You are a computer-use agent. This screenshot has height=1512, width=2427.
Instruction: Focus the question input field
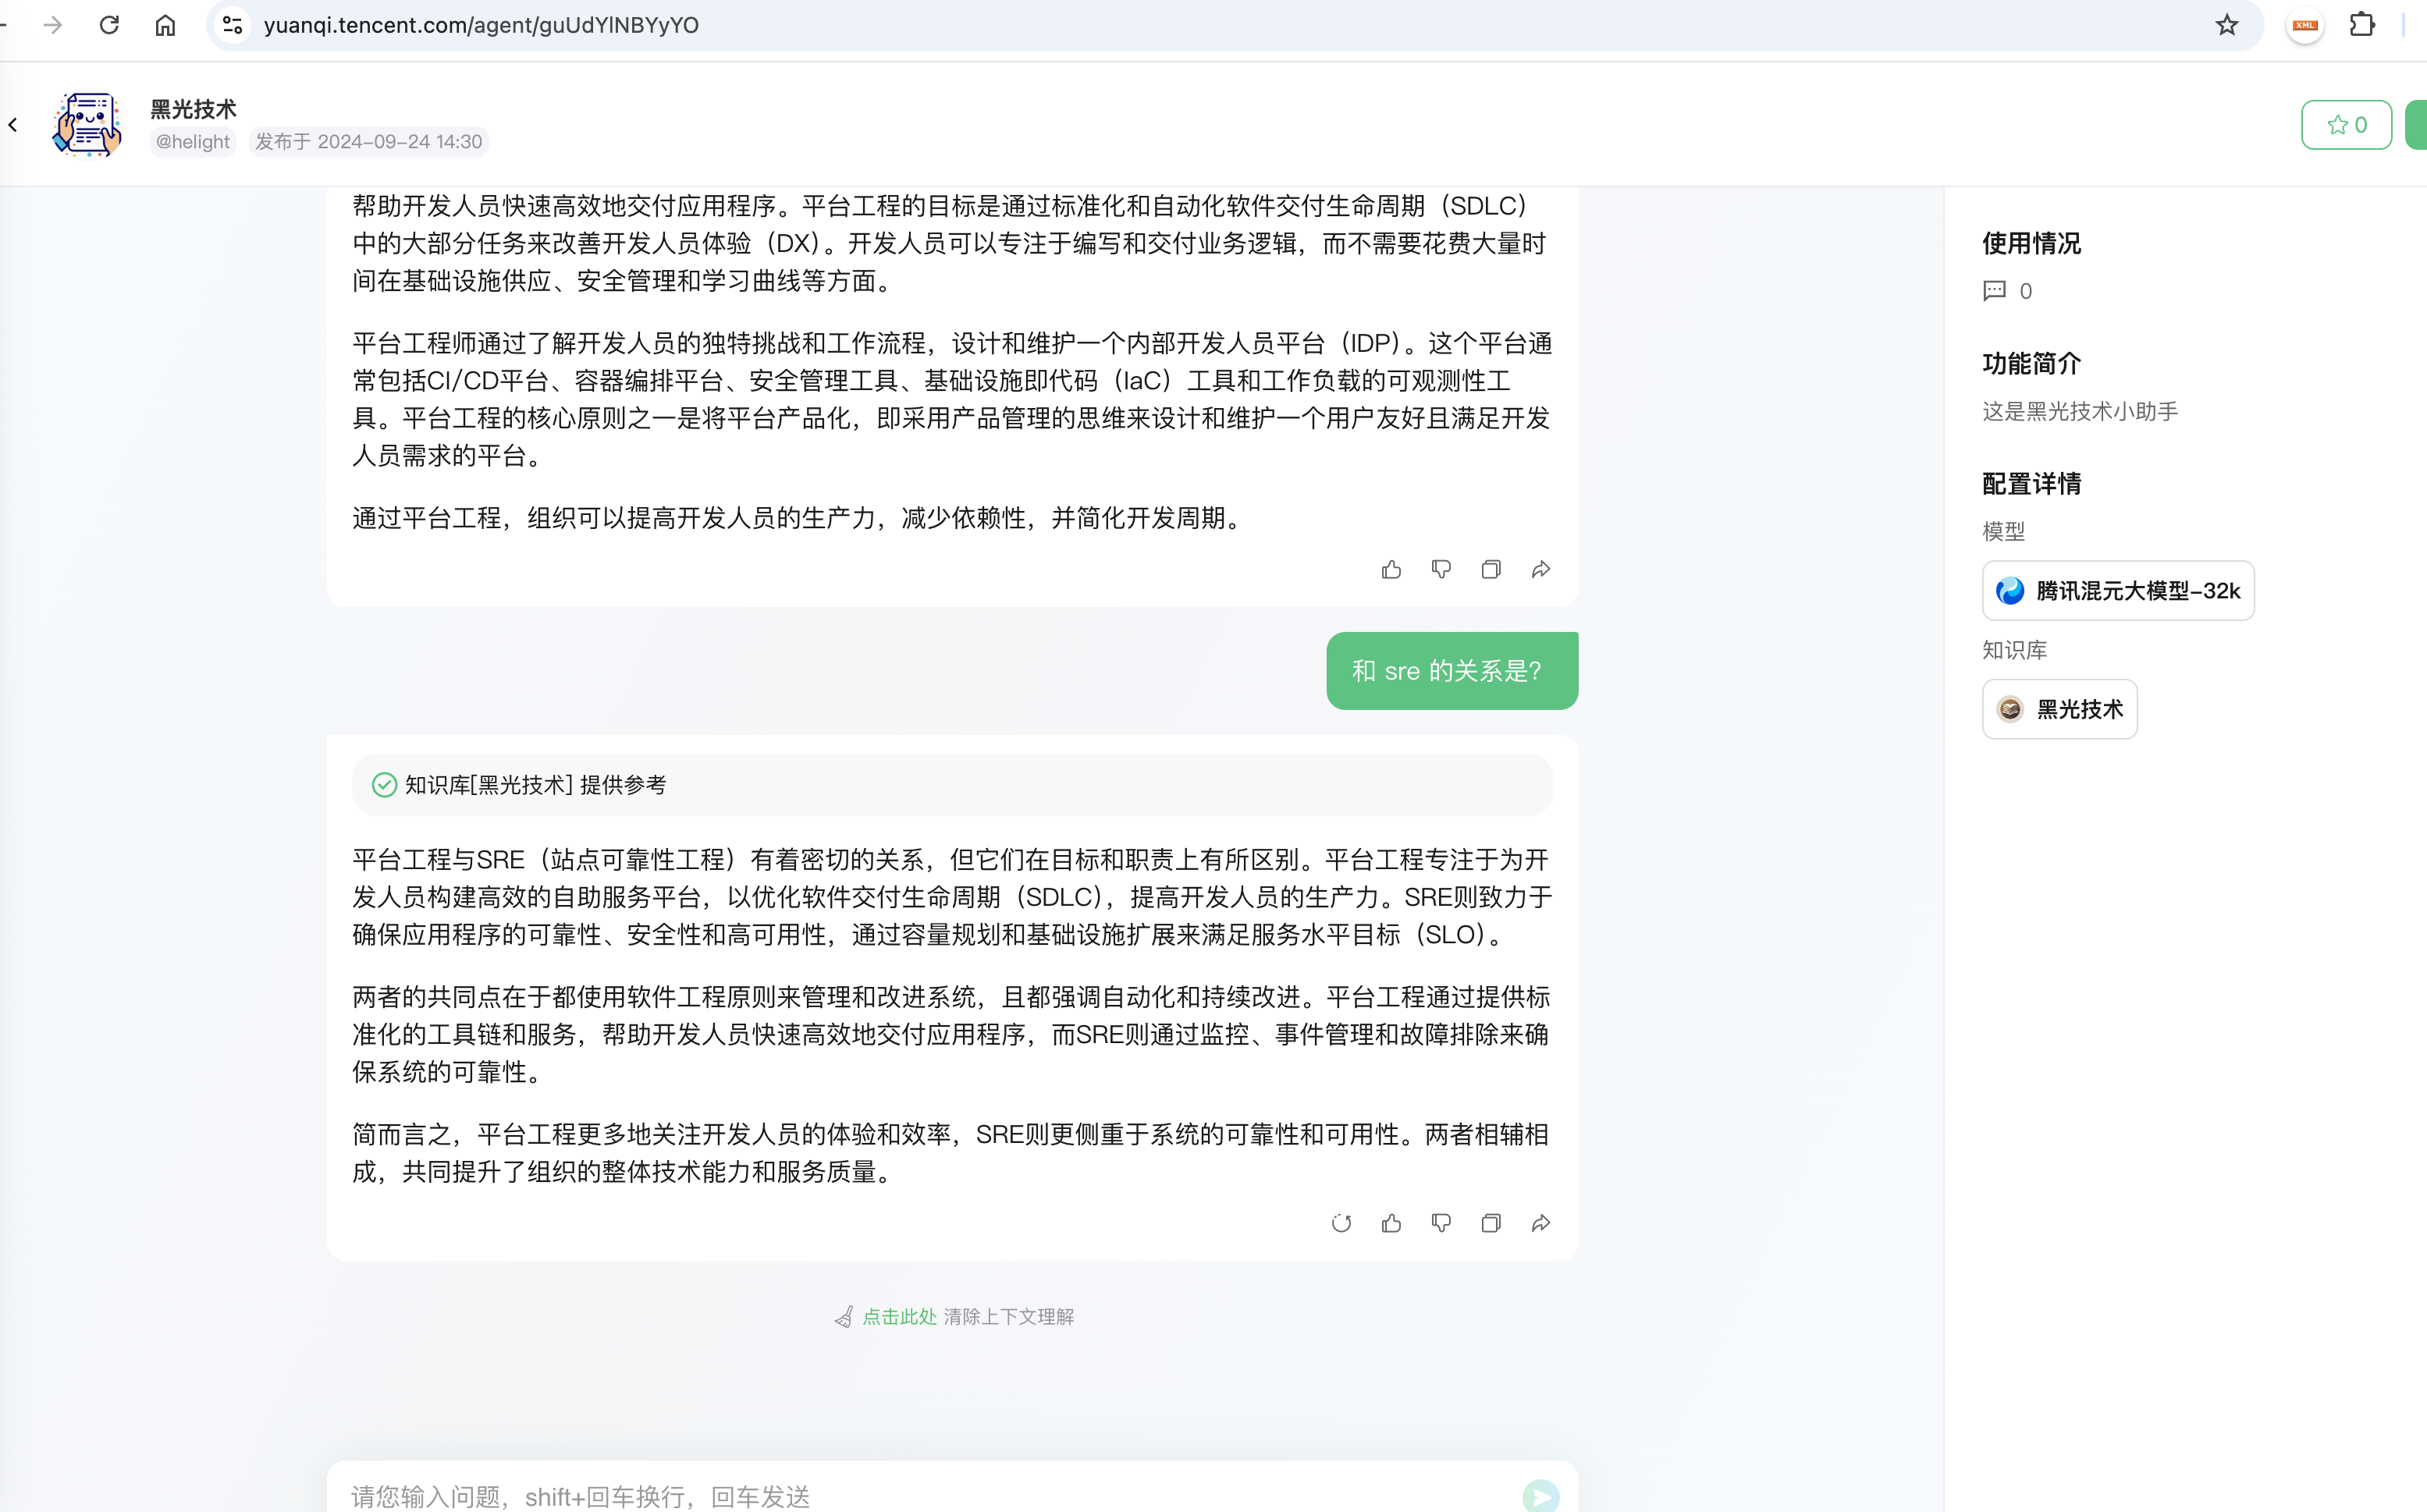tap(925, 1496)
